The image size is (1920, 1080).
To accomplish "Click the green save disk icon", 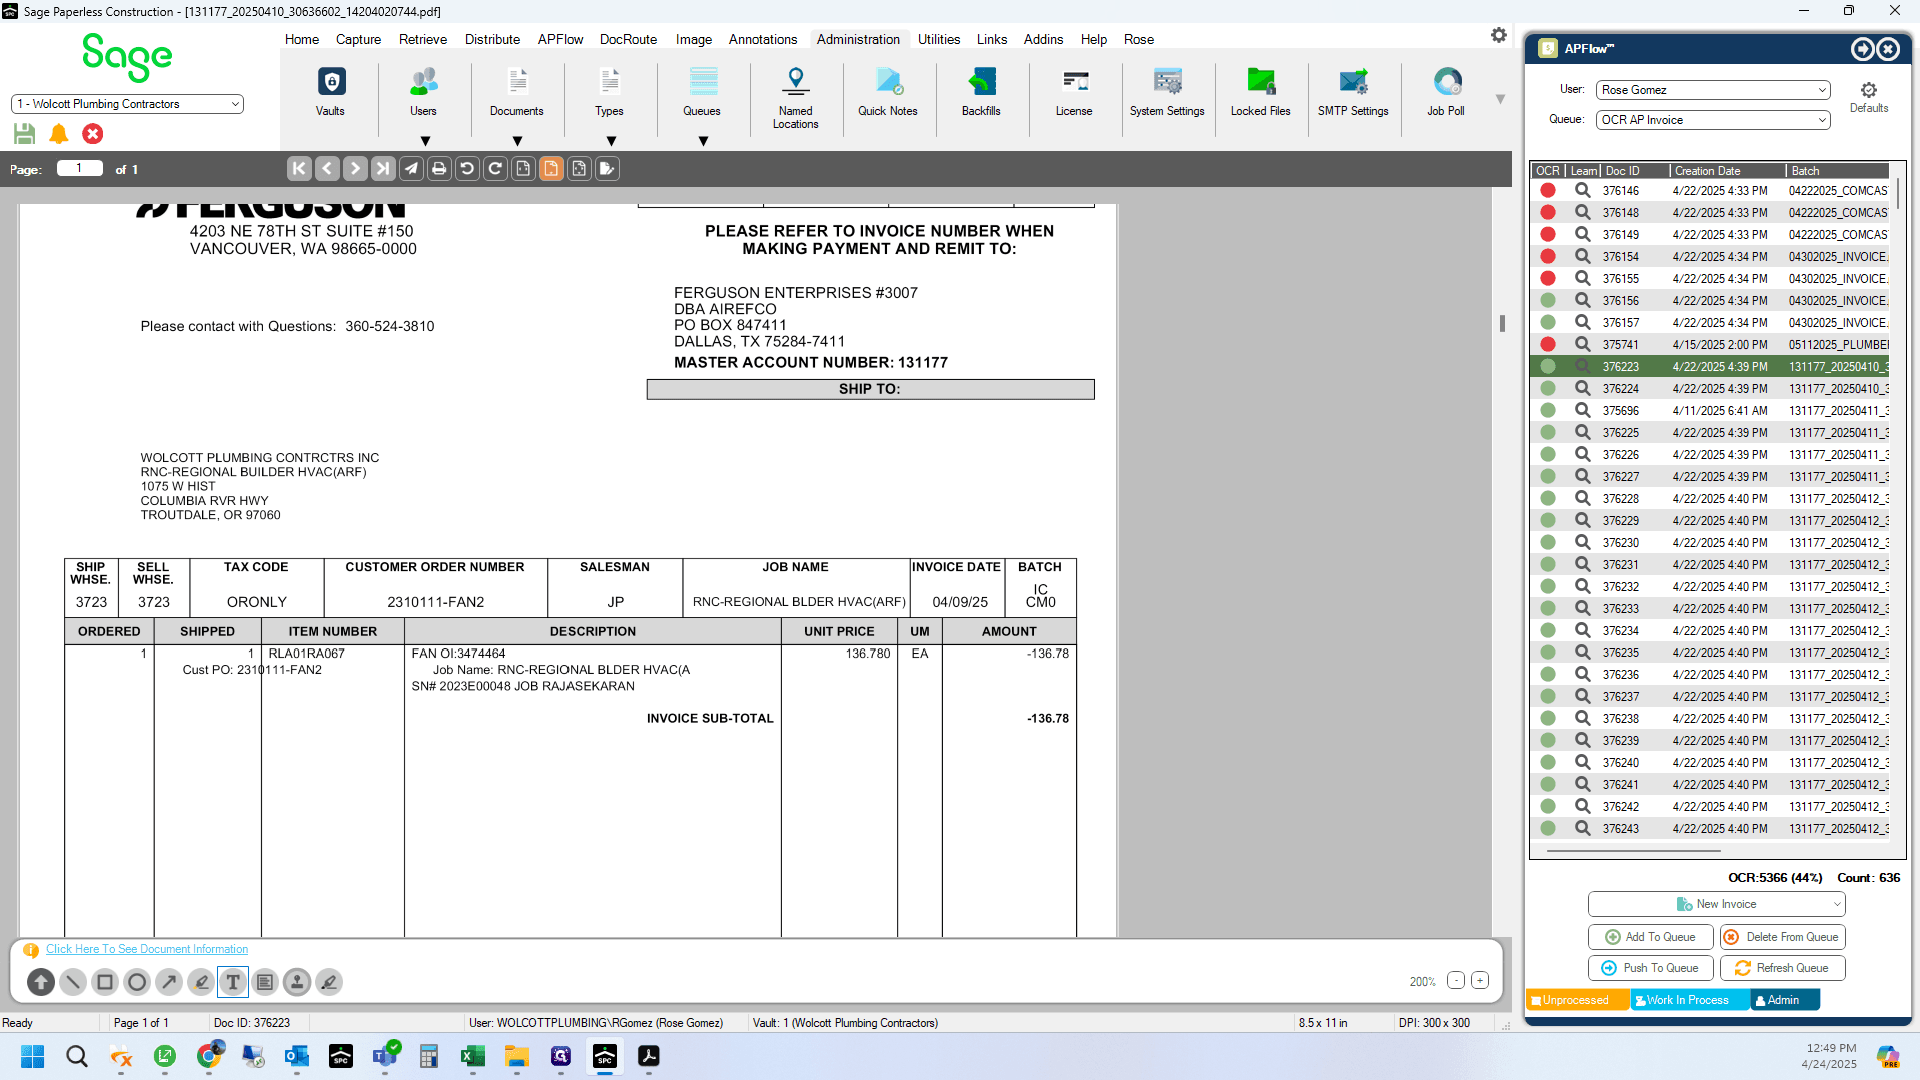I will (x=25, y=134).
